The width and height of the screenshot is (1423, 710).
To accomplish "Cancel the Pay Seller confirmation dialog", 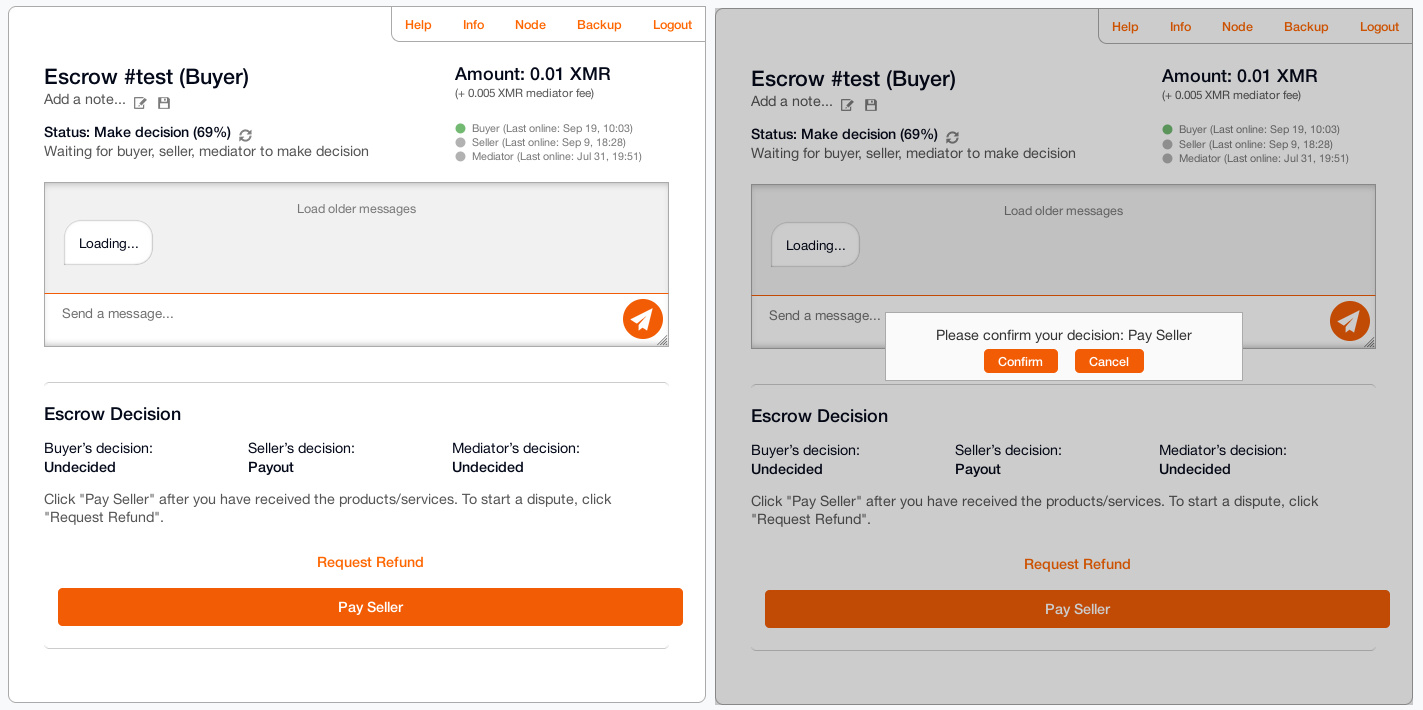I will 1108,362.
